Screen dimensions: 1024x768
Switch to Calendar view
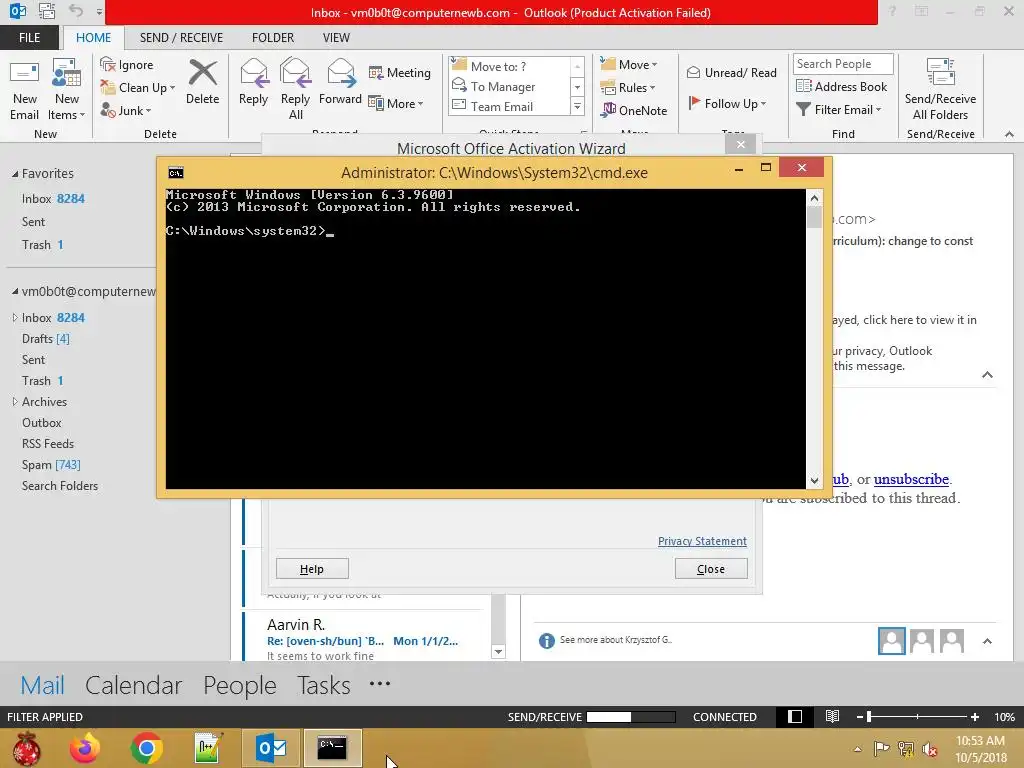pos(133,685)
